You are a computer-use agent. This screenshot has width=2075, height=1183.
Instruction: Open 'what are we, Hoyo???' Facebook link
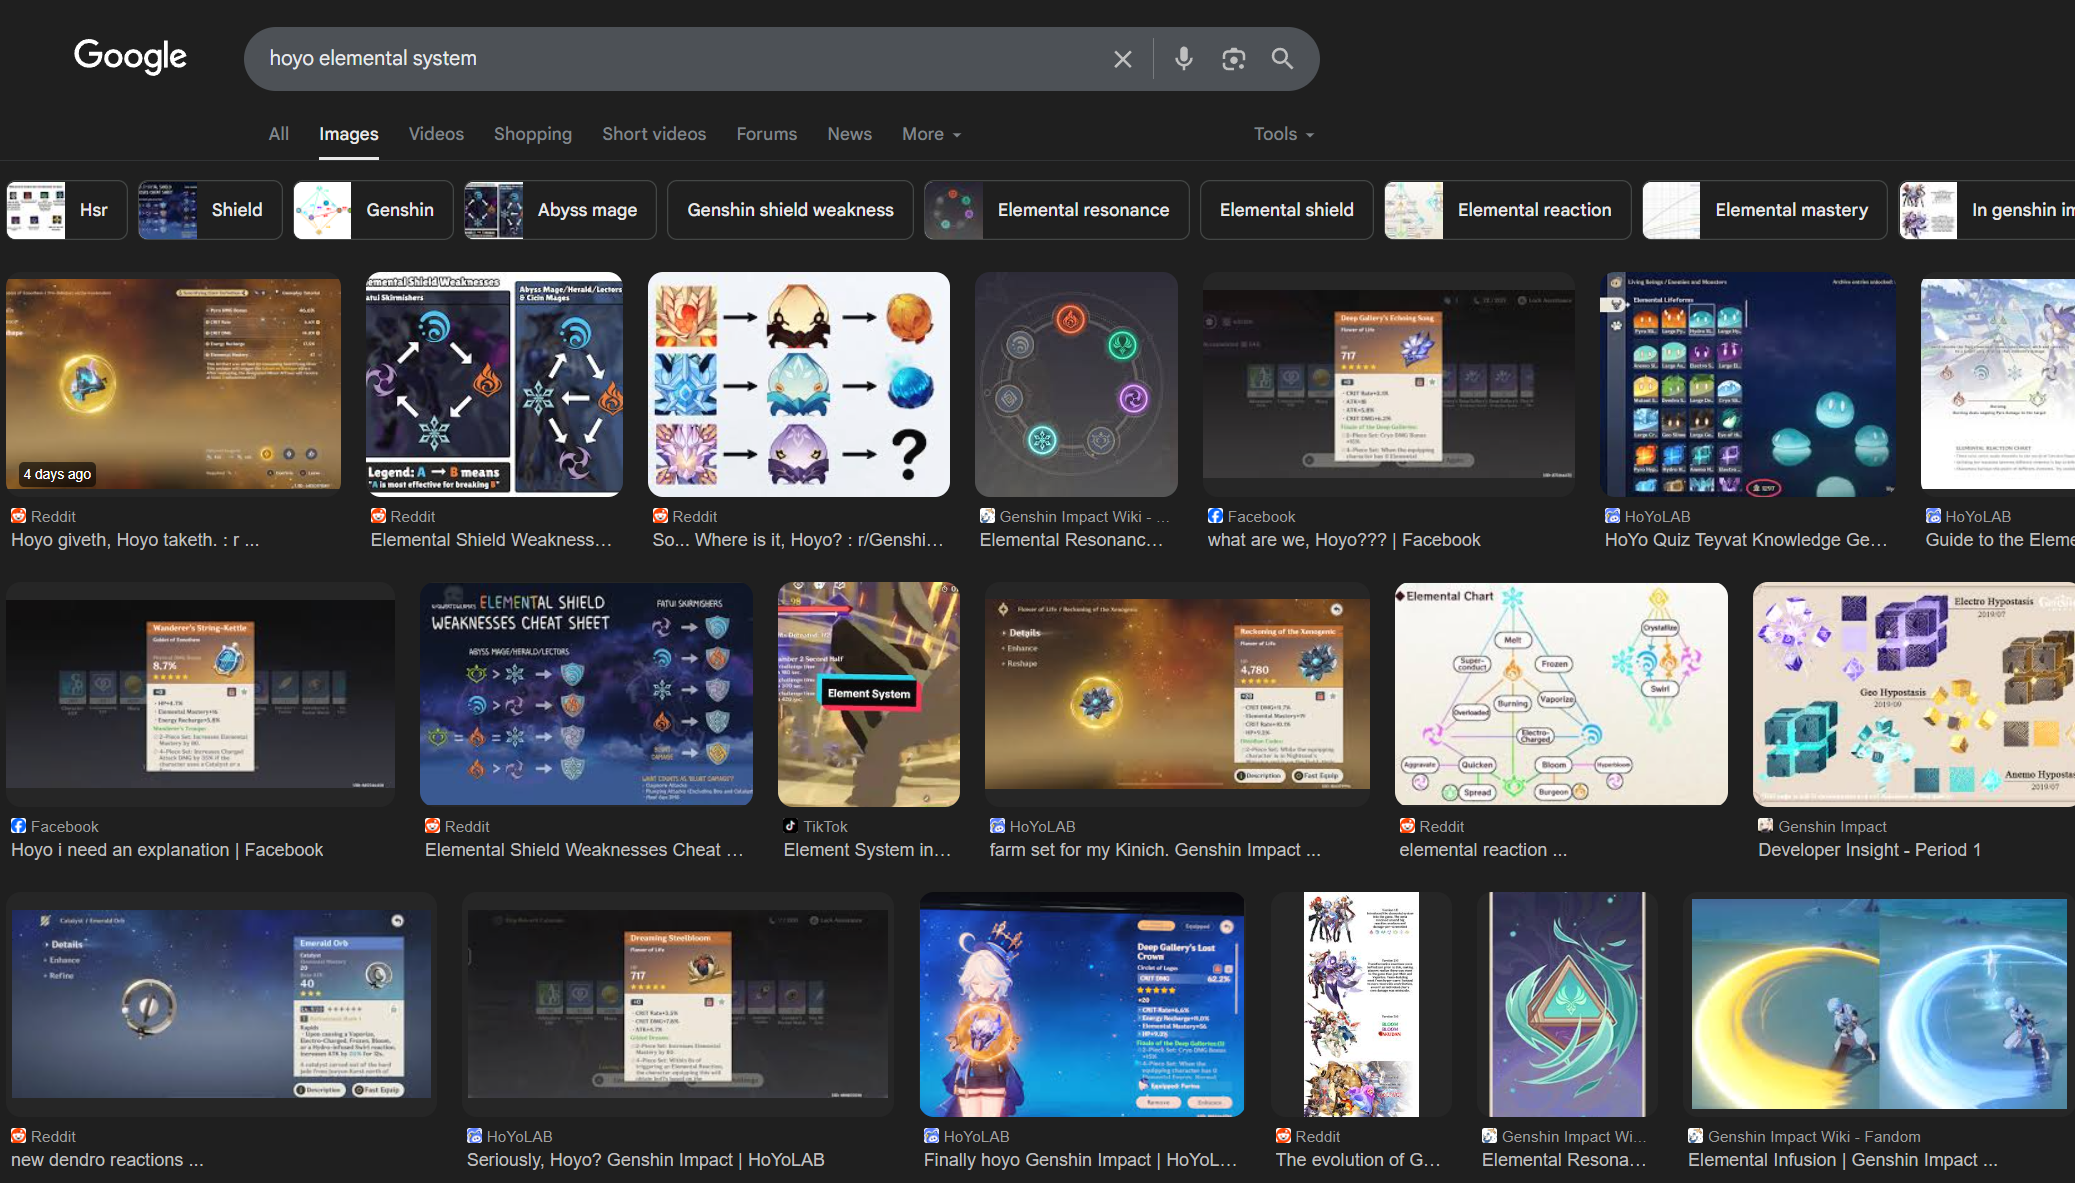(x=1344, y=540)
